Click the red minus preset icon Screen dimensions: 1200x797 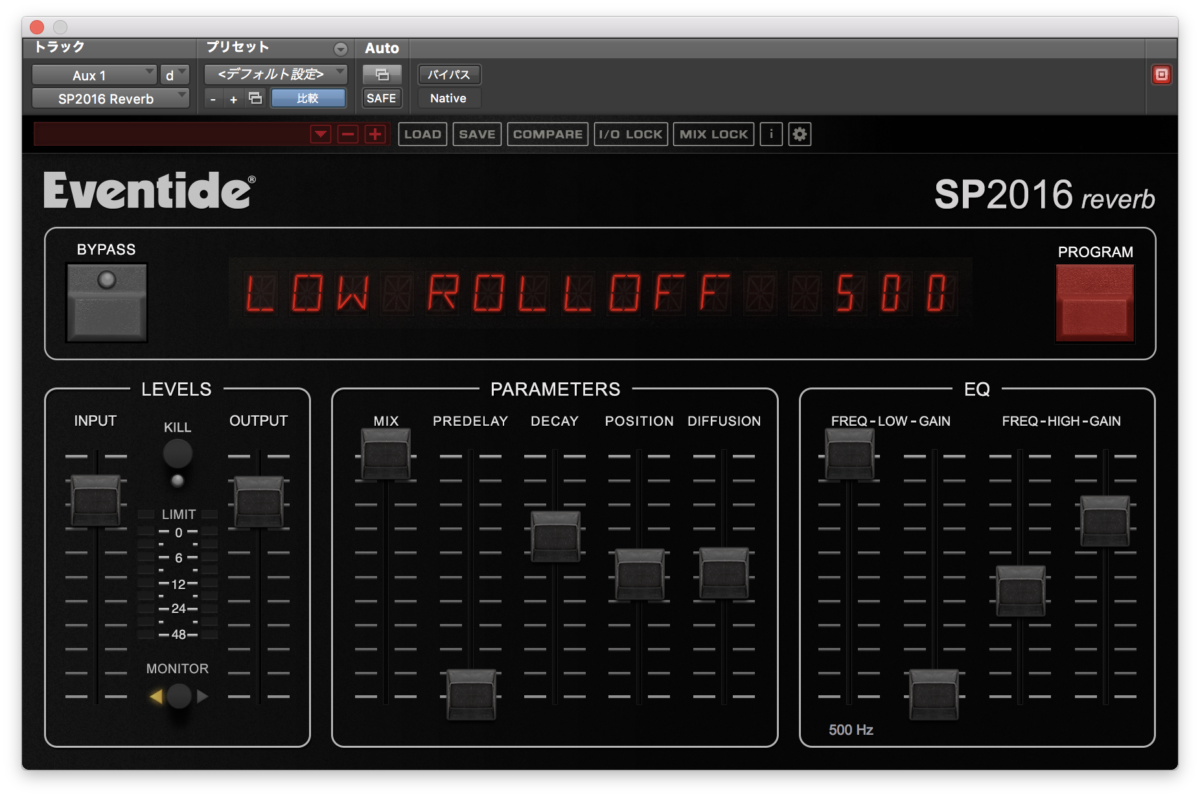(347, 133)
